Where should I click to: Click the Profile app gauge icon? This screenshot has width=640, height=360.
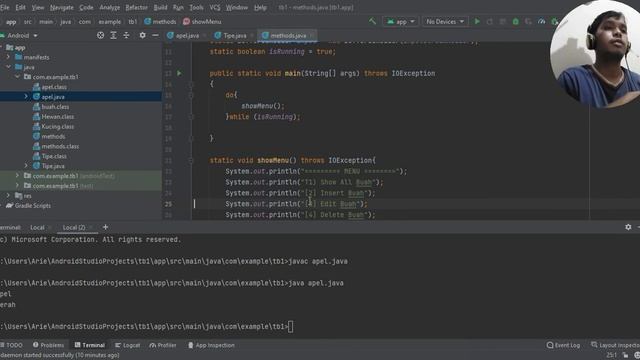(542, 21)
